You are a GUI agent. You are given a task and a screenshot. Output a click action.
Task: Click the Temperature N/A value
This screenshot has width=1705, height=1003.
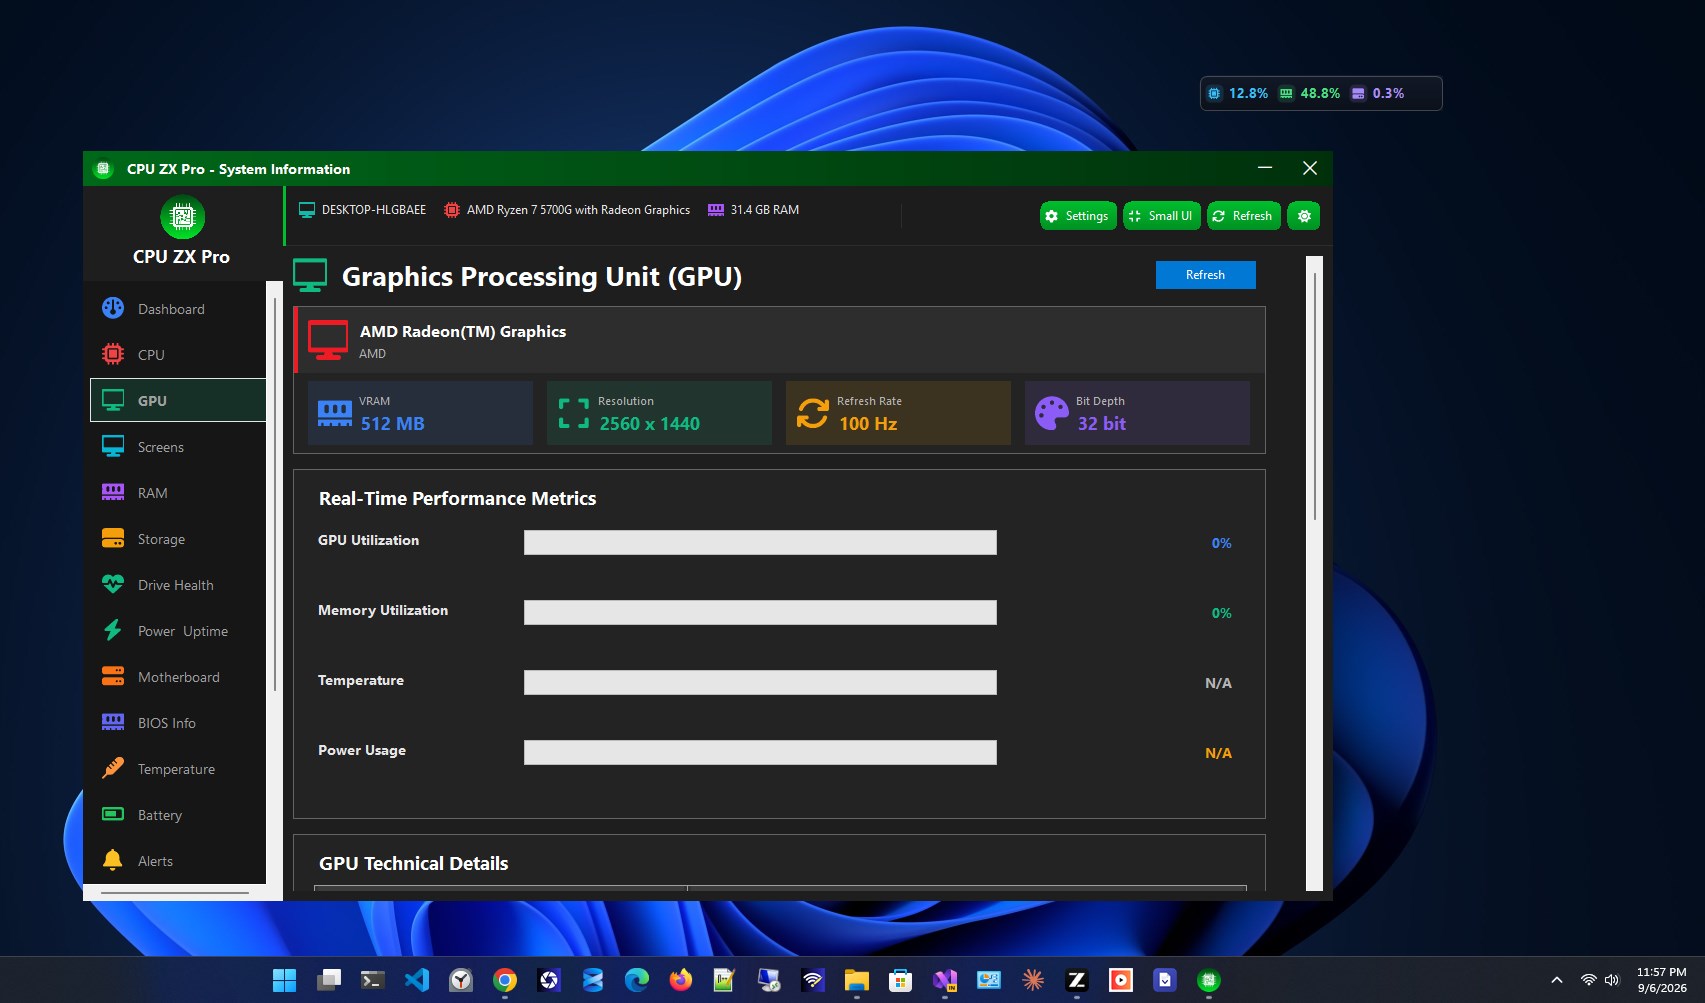(x=1218, y=683)
